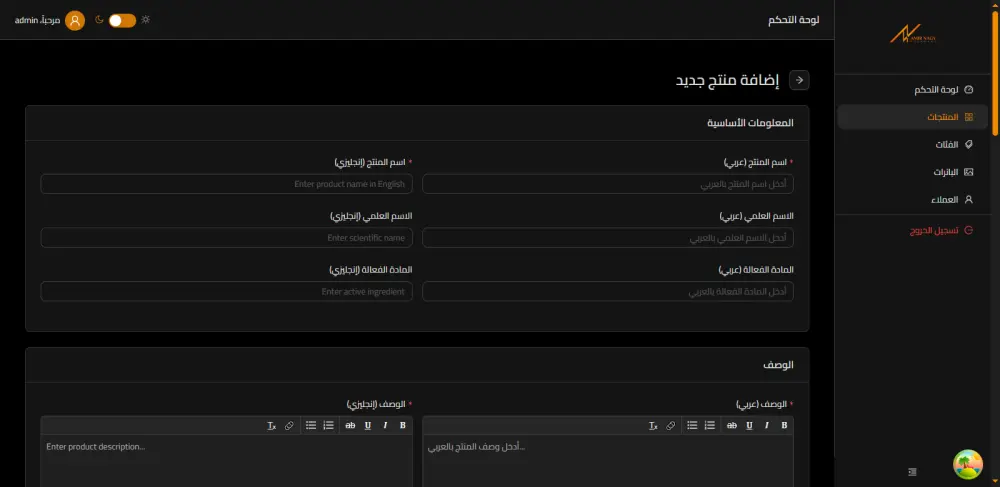1000x487 pixels.
Task: Click the moon icon near theme switch
Action: coord(99,20)
